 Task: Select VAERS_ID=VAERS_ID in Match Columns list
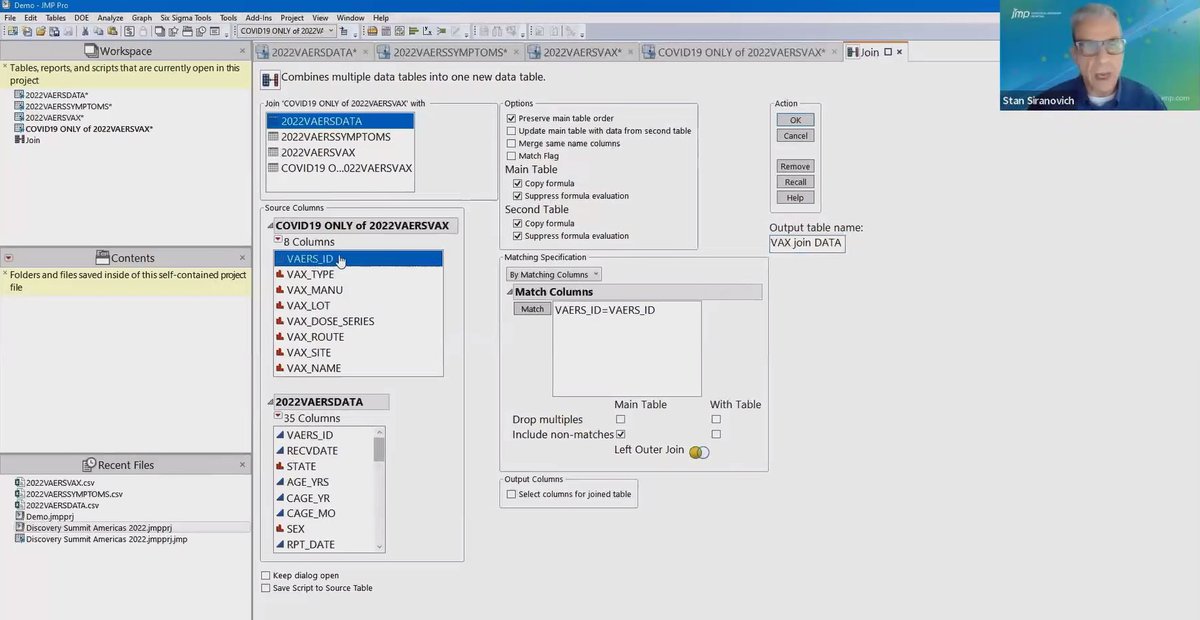(x=605, y=311)
